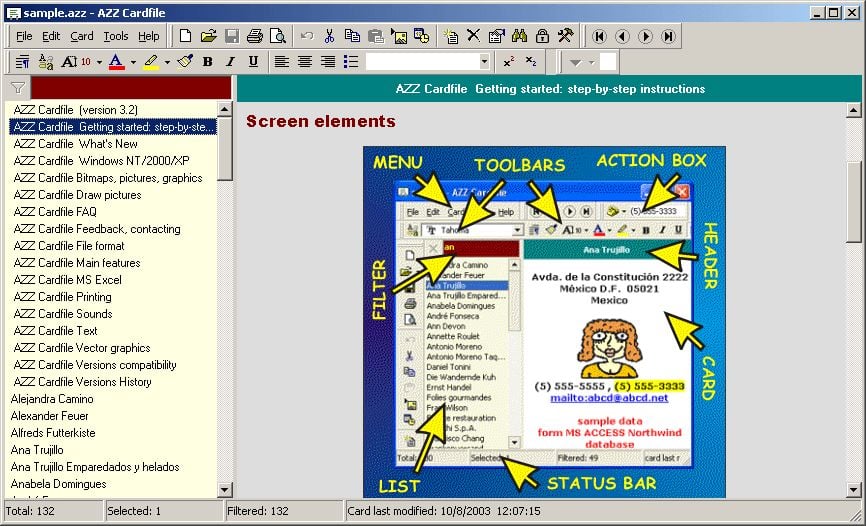
Task: Align text right
Action: point(328,61)
